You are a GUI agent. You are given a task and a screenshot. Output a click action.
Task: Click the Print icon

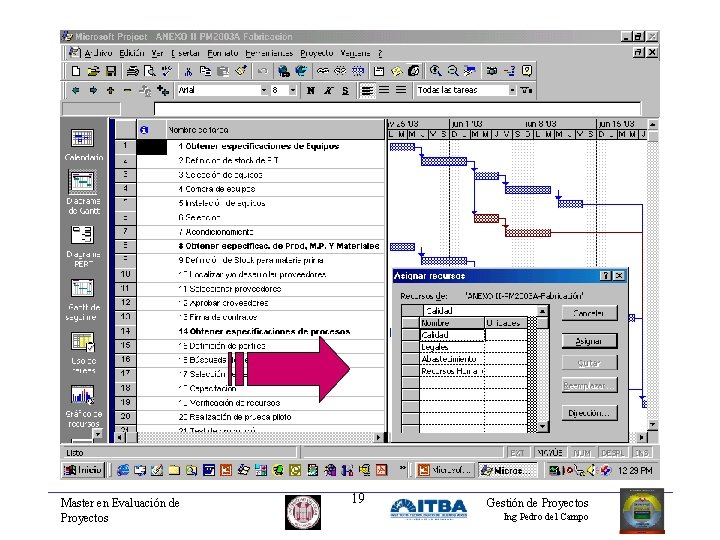[x=133, y=71]
